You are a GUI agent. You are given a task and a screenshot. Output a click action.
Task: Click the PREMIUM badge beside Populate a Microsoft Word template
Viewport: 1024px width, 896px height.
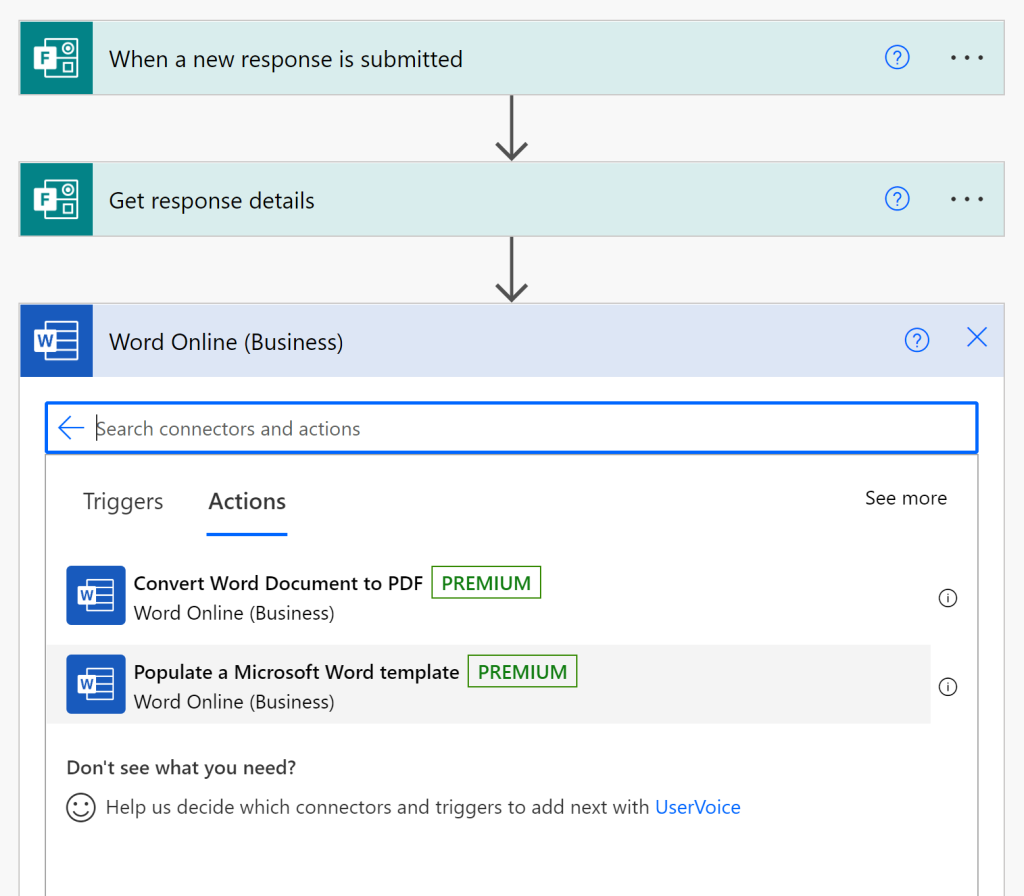(x=522, y=671)
